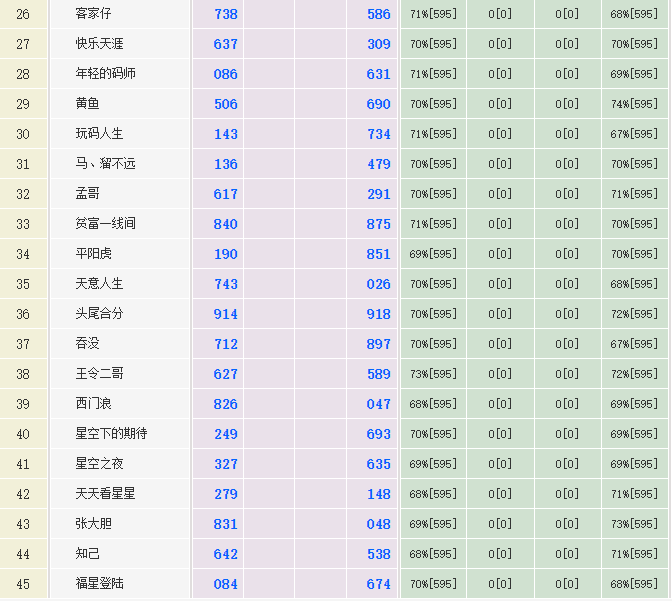Click the name 马、溜不远

106,164
